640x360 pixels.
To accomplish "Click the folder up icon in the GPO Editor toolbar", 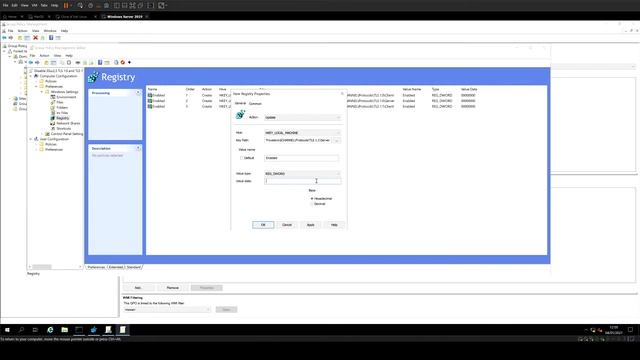I will 46,62.
